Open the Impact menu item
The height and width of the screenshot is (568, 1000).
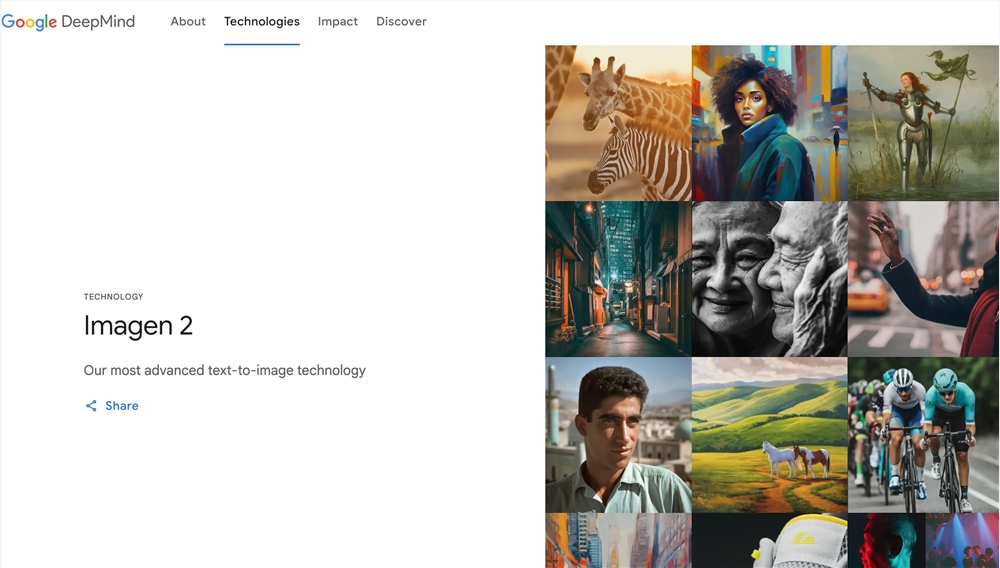point(338,21)
